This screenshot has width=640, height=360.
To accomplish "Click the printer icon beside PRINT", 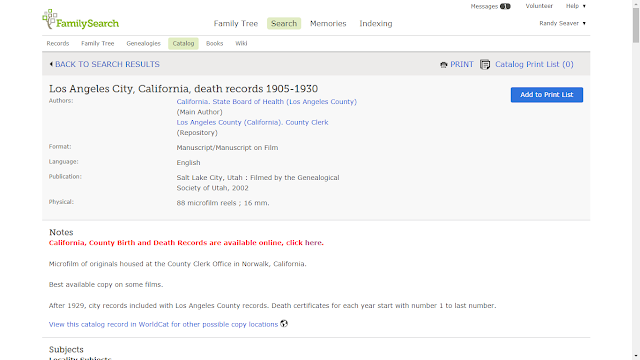I will tap(444, 65).
